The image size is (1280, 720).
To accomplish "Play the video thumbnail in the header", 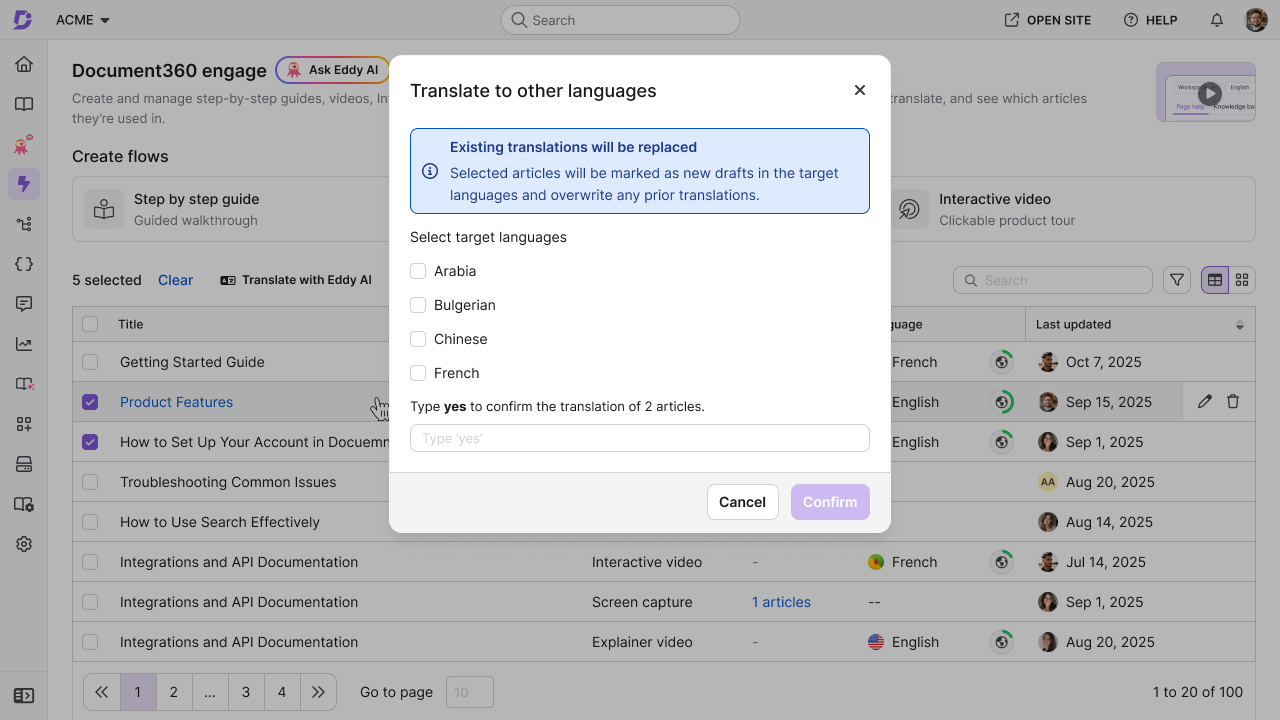I will pyautogui.click(x=1210, y=93).
